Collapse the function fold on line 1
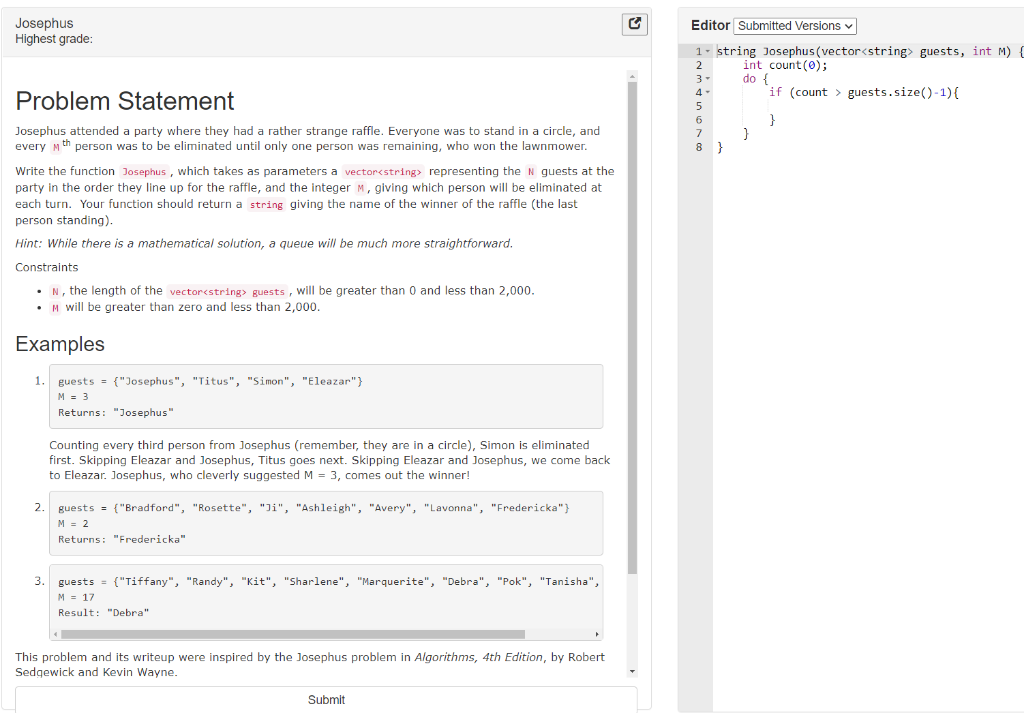The width and height of the screenshot is (1024, 713). (x=706, y=50)
